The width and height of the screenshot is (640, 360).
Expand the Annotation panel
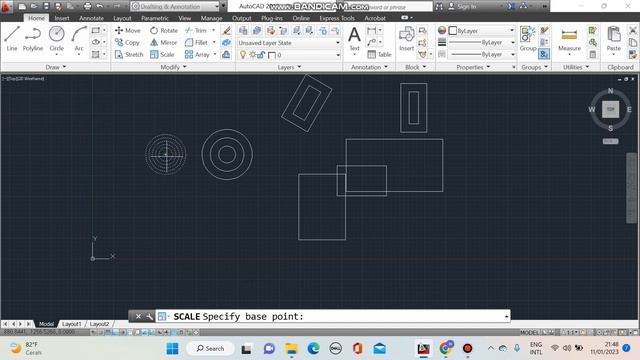point(369,67)
